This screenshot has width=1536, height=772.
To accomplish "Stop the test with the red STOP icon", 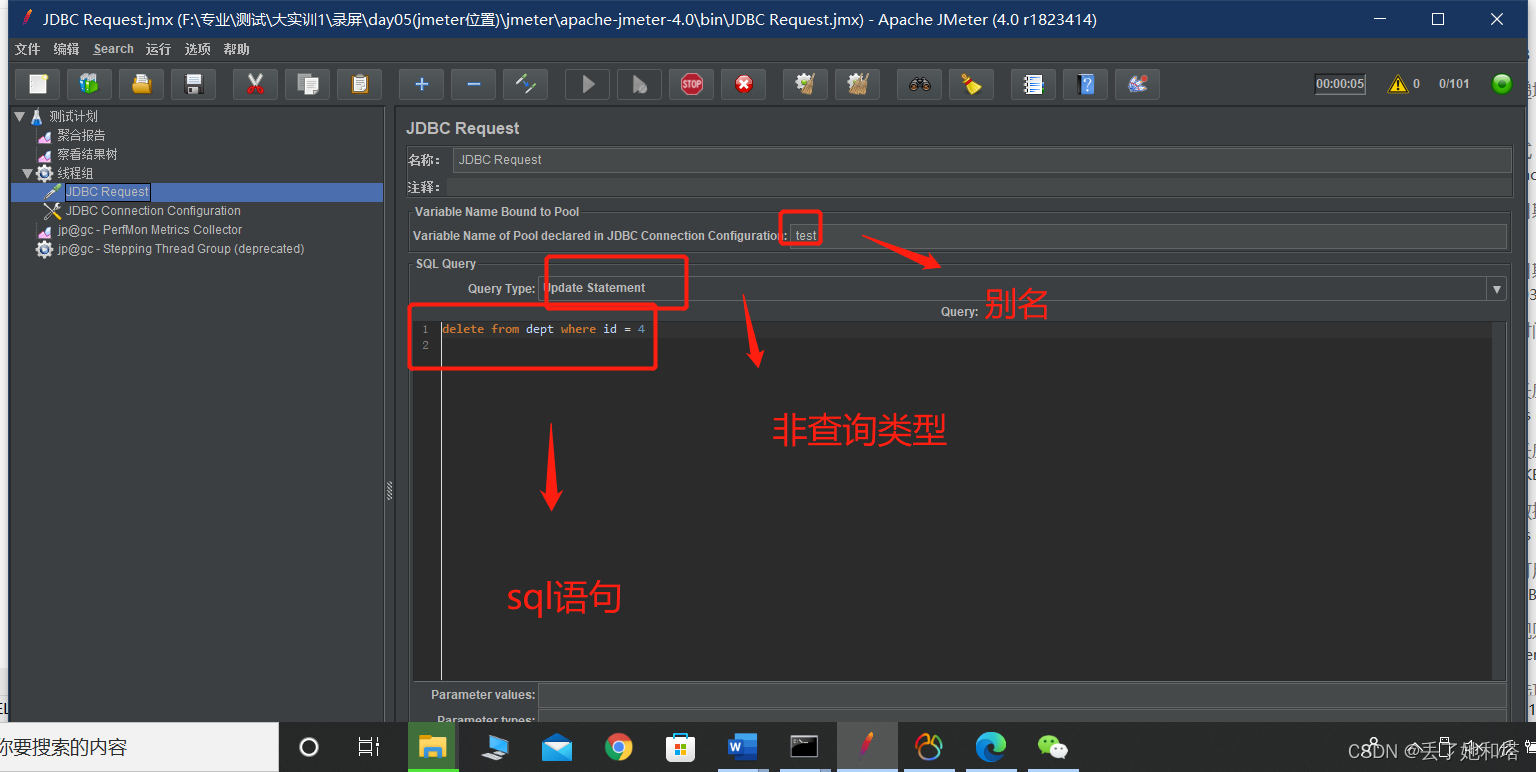I will [x=692, y=84].
